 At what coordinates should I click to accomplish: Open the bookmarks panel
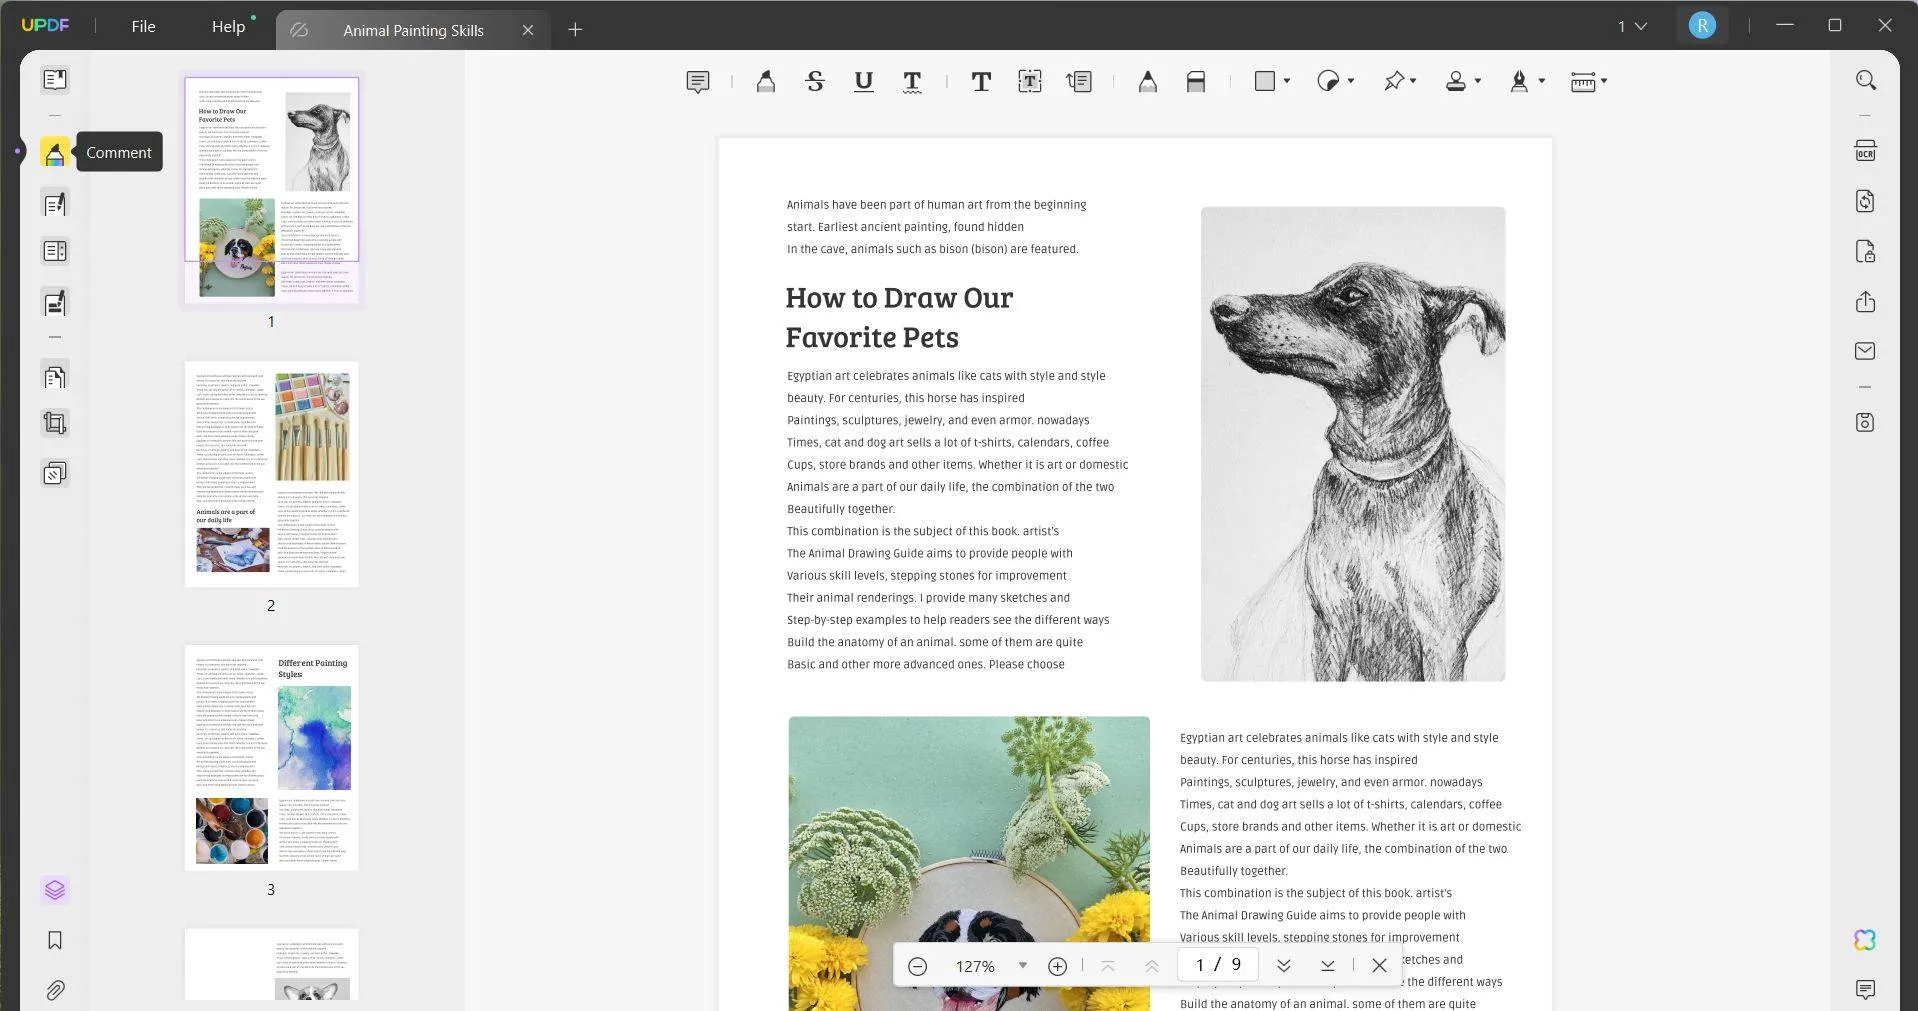(x=55, y=940)
